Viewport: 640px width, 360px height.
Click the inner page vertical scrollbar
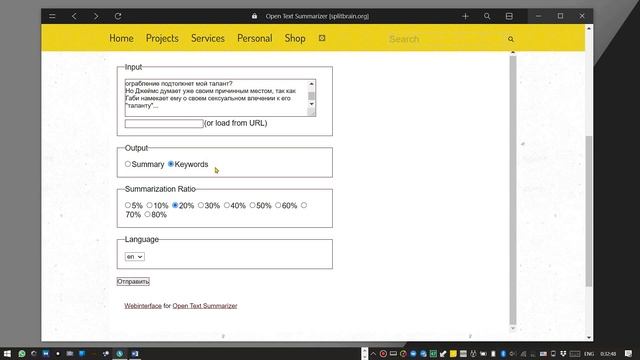[x=513, y=190]
